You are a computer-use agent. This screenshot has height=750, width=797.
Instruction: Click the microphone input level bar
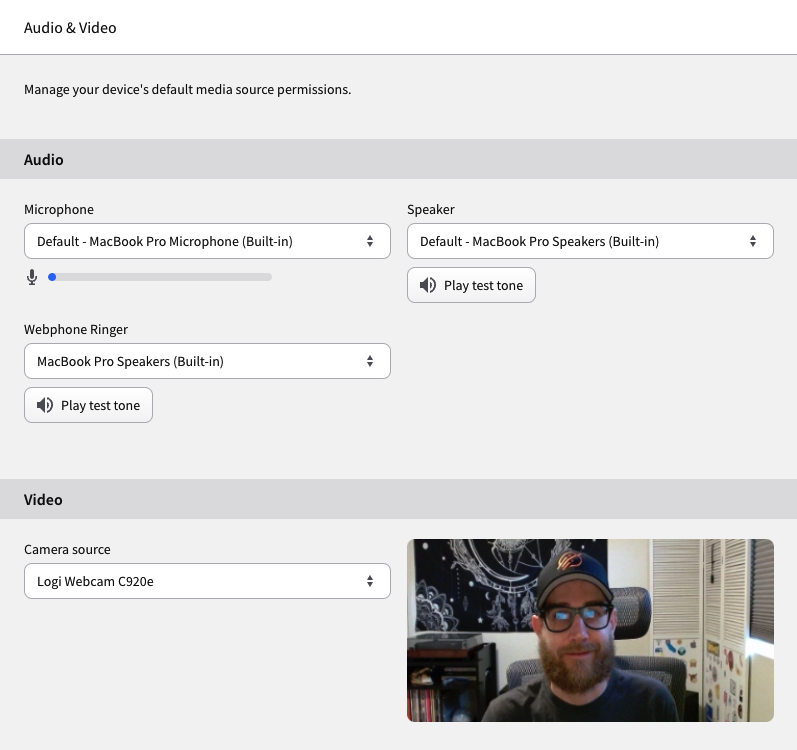click(x=160, y=277)
